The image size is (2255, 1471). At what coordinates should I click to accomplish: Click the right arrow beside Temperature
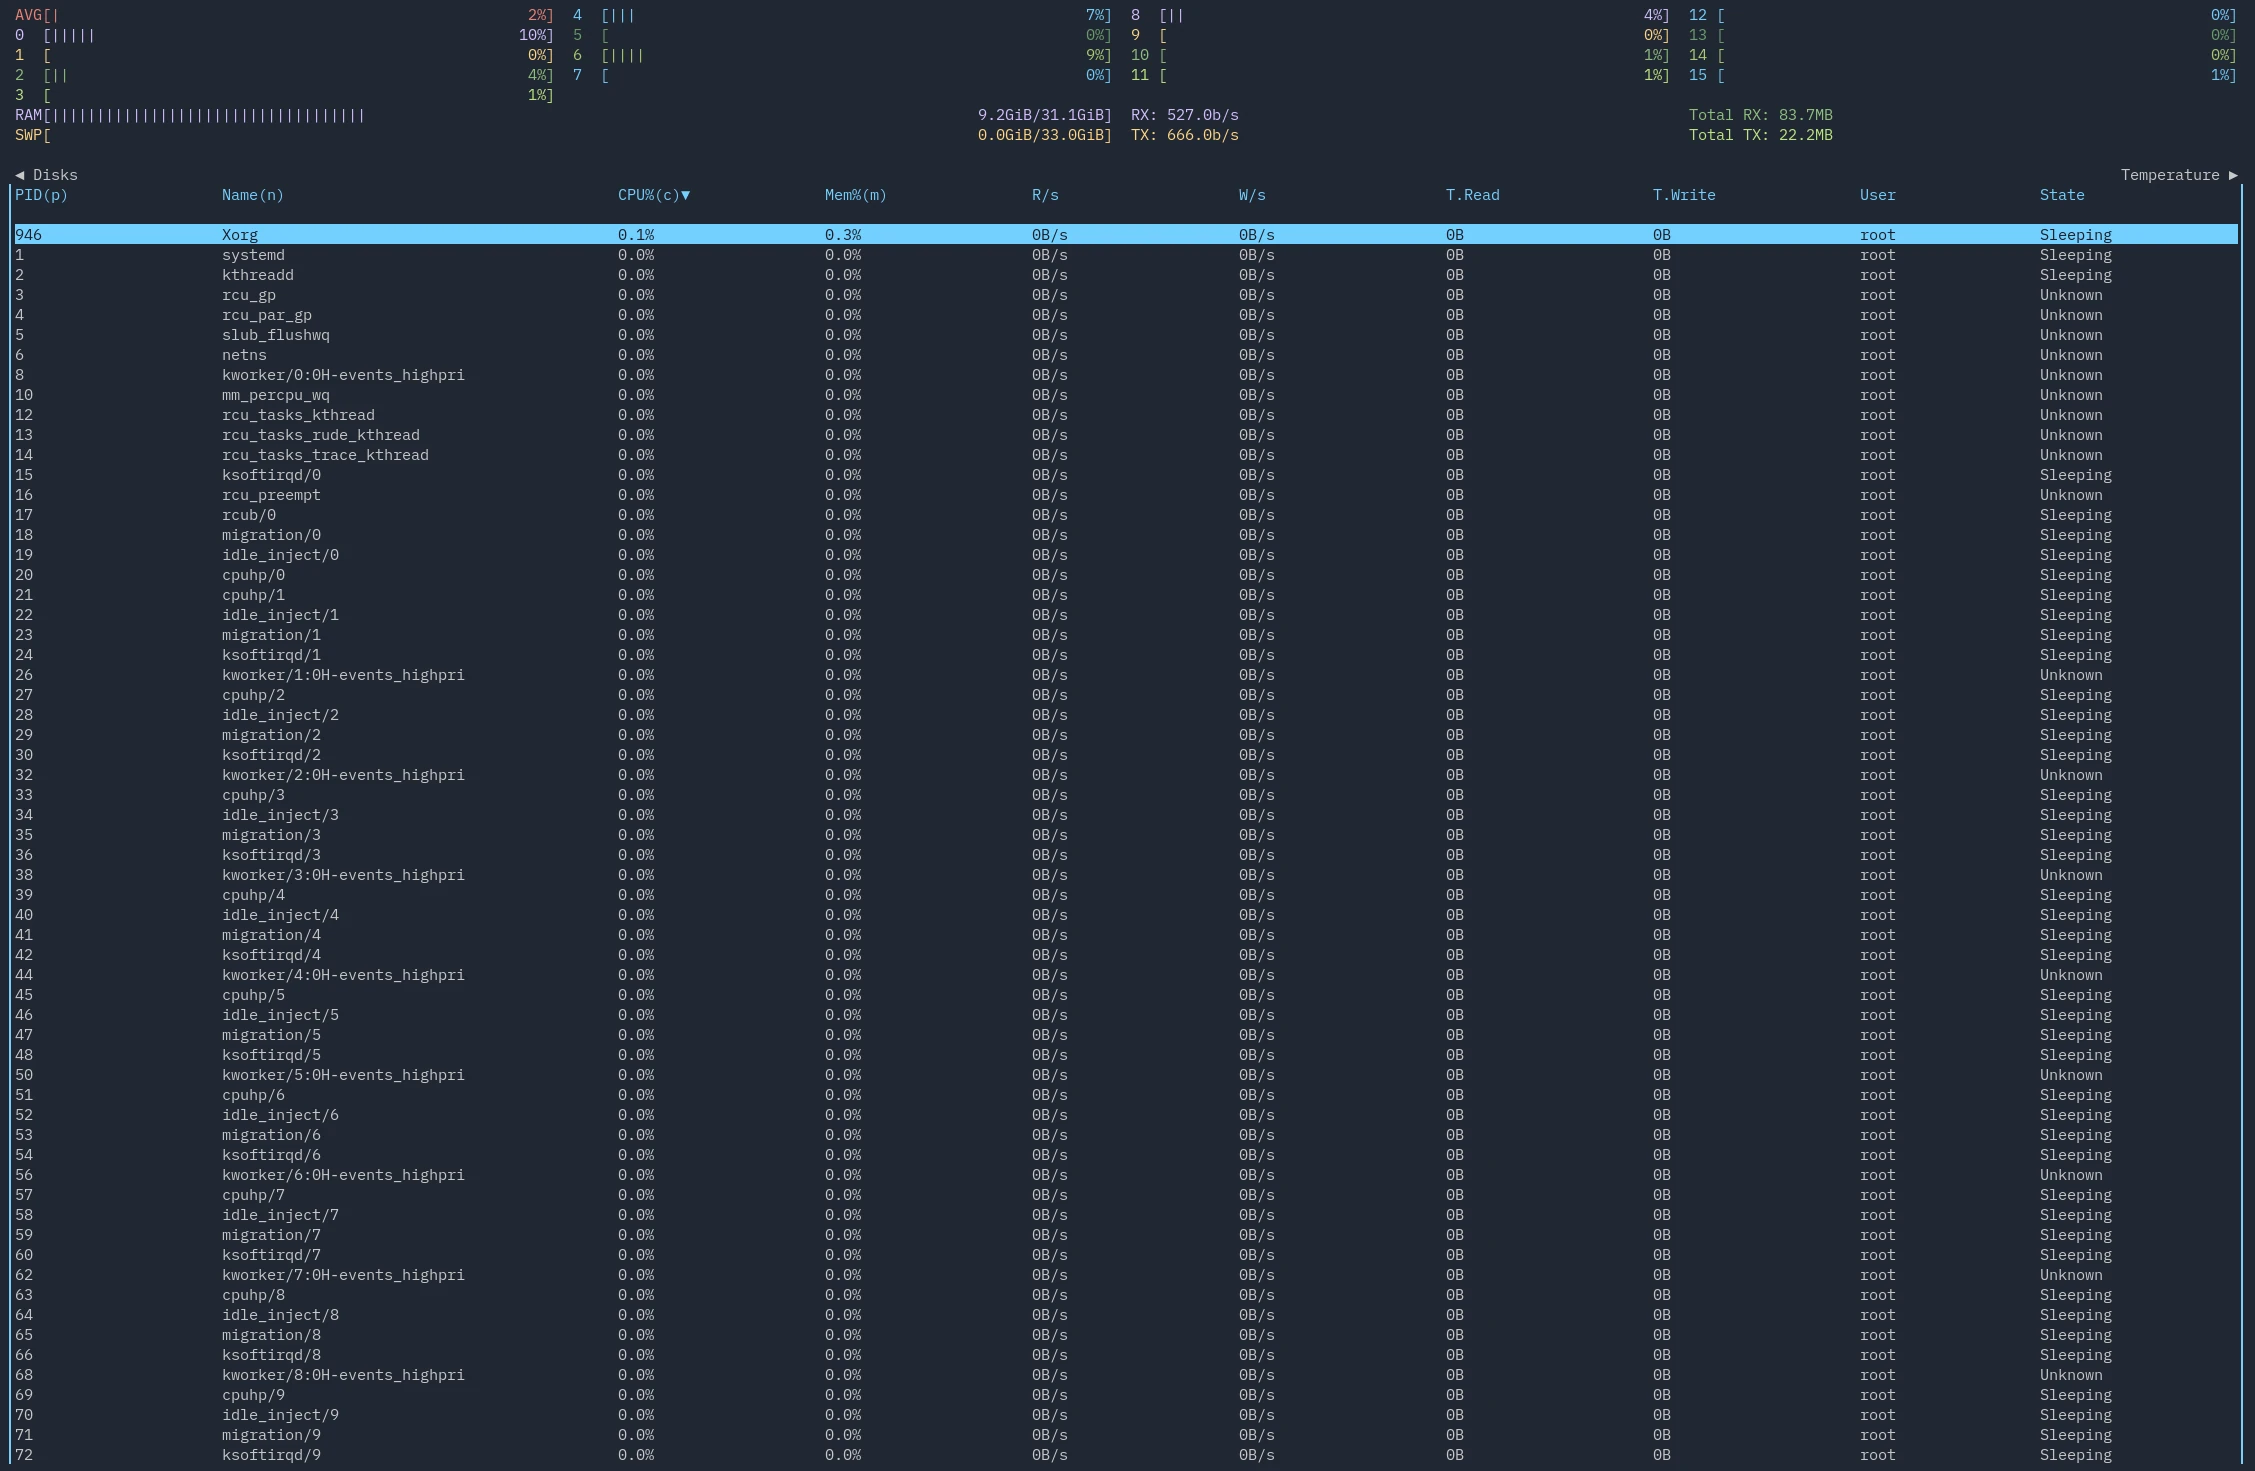2234,174
